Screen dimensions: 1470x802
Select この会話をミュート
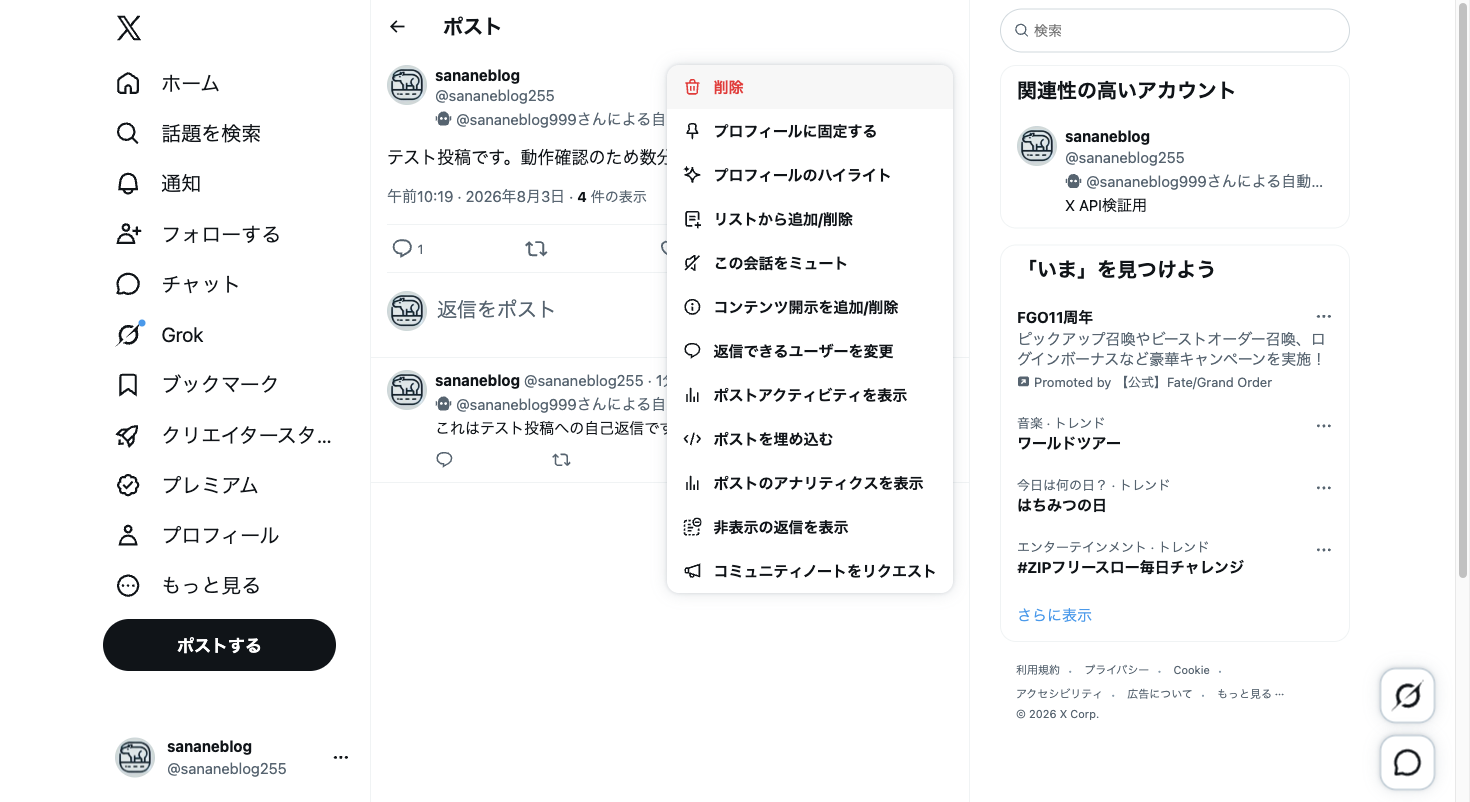pyautogui.click(x=810, y=263)
